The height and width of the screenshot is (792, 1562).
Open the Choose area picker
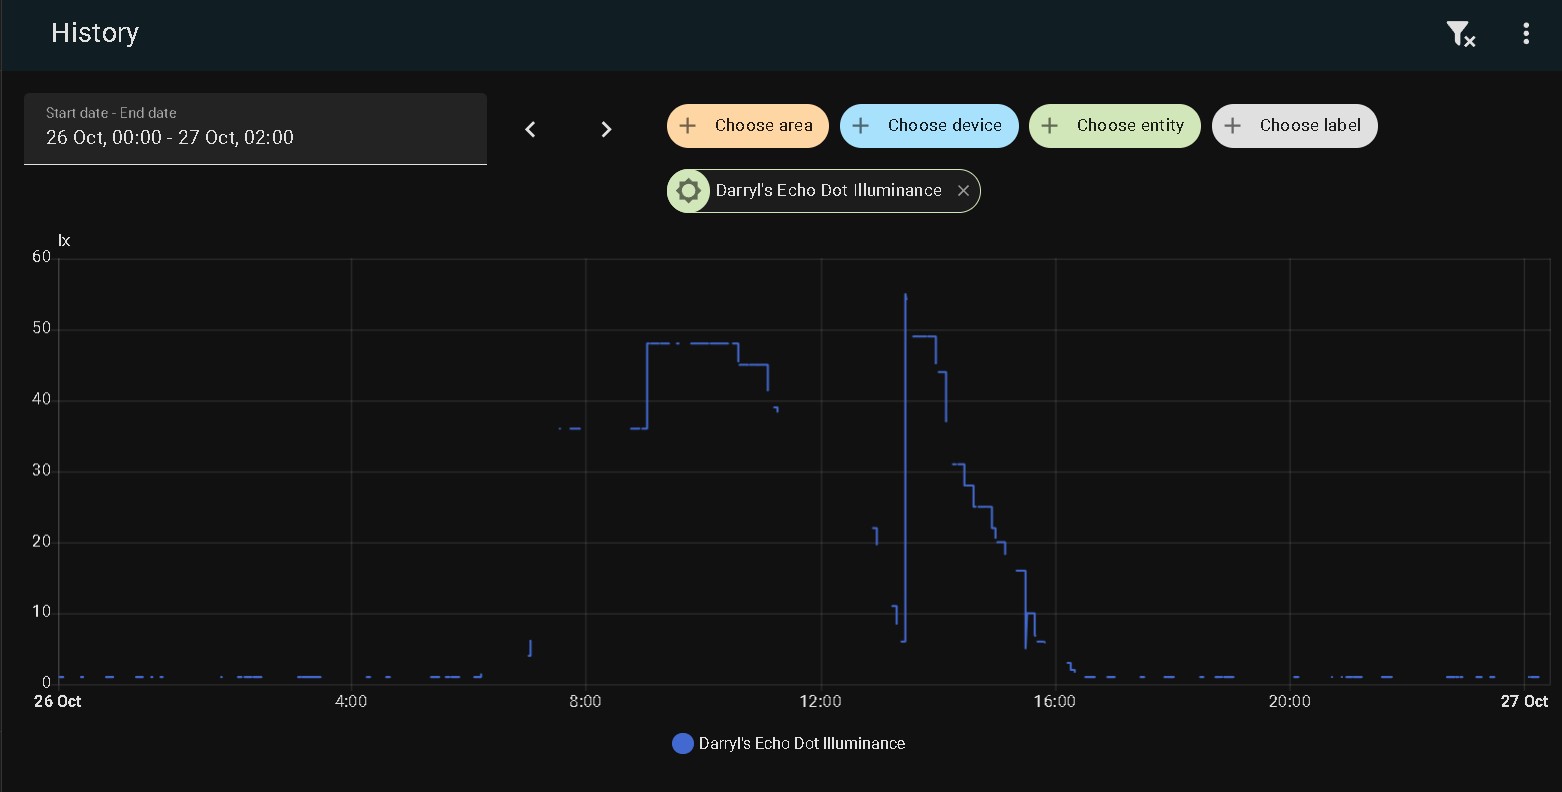tap(763, 126)
